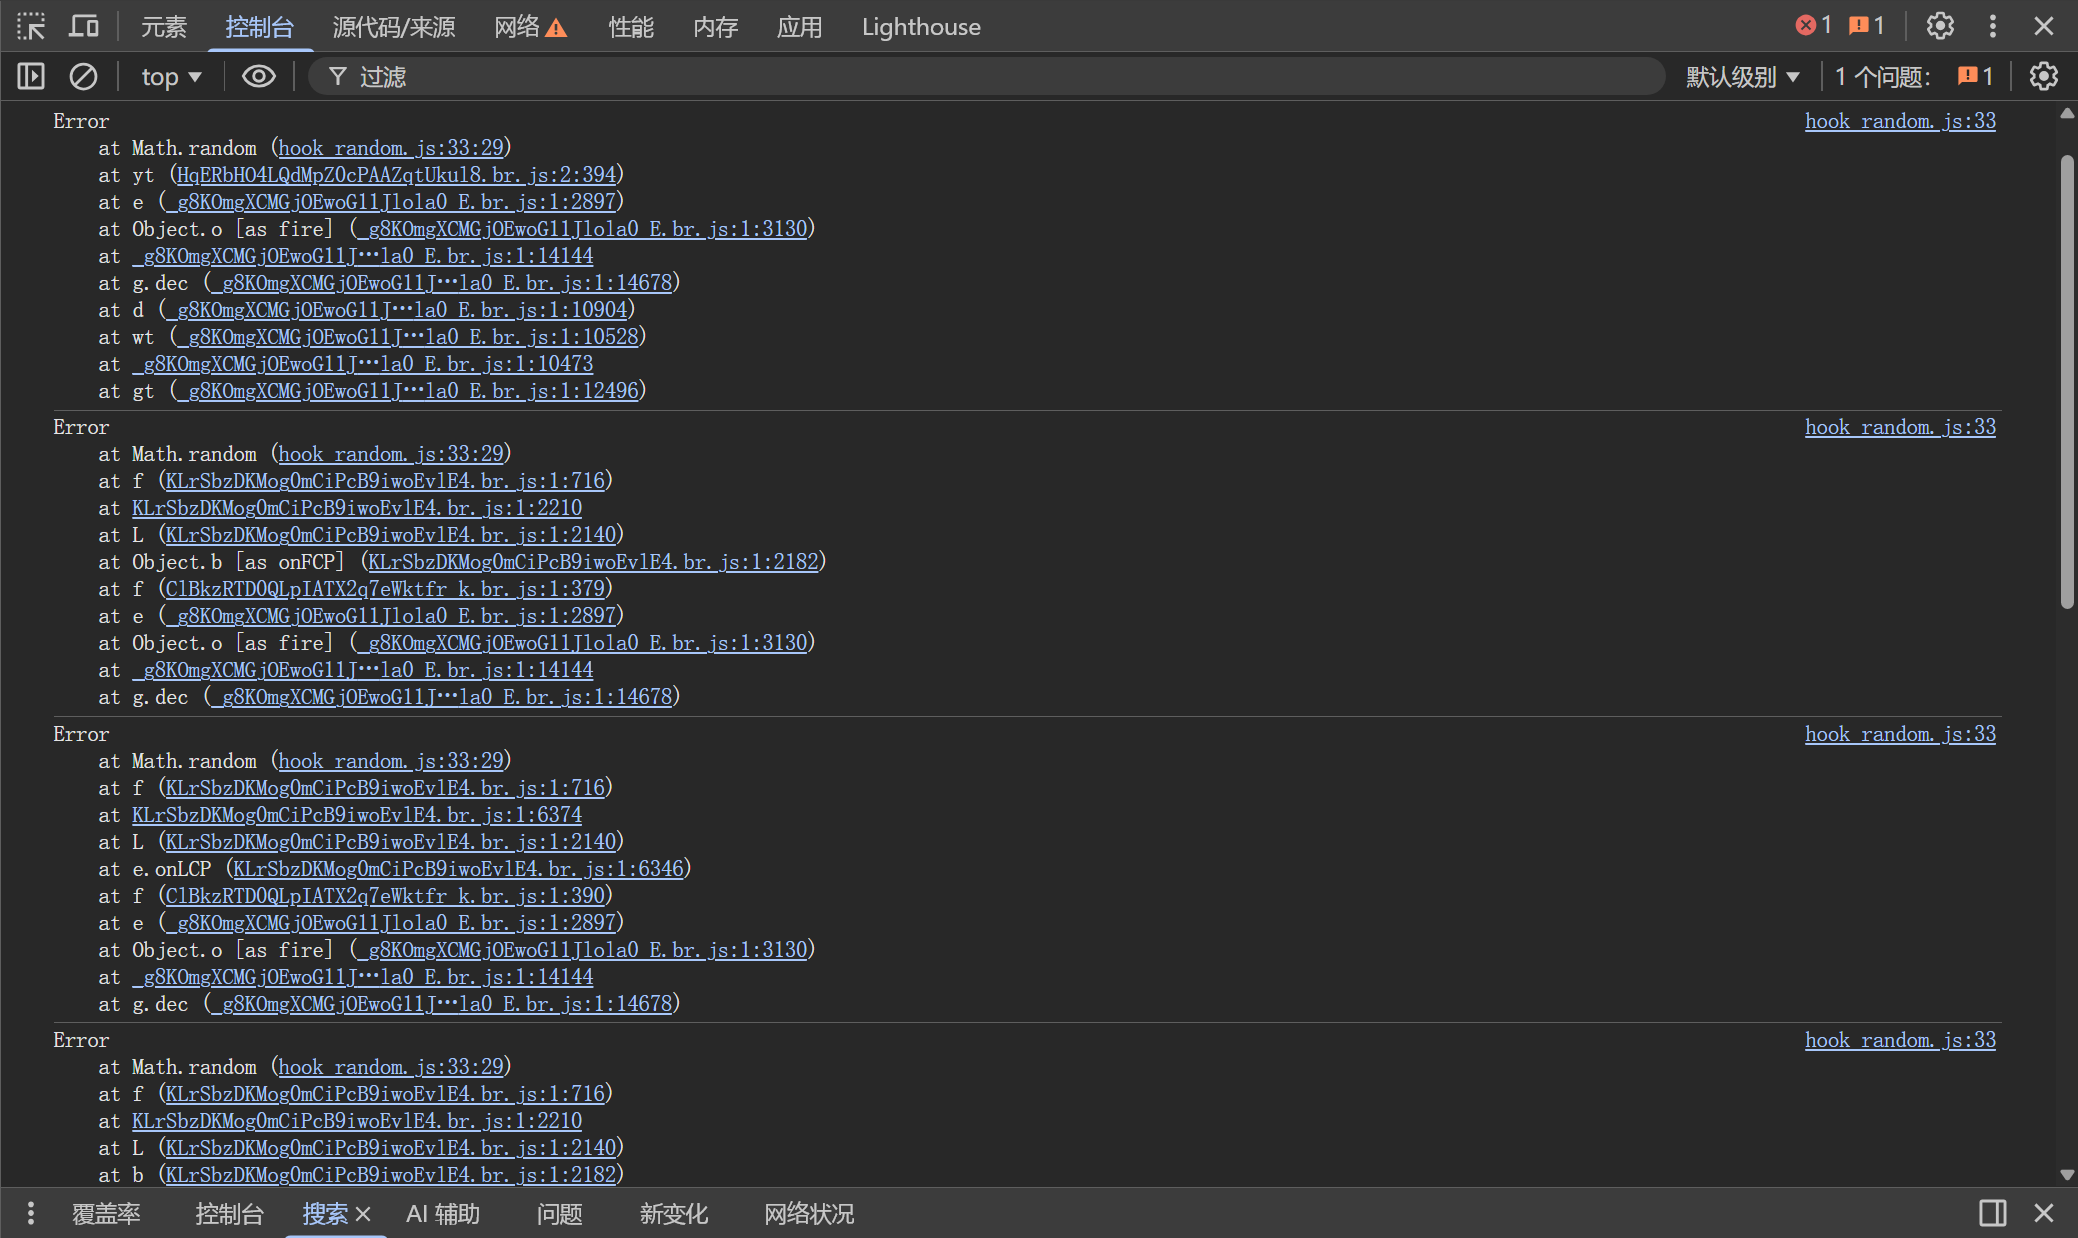Screen dimensions: 2078x1238
Task: Activate the inspect element picker icon
Action: [31, 26]
